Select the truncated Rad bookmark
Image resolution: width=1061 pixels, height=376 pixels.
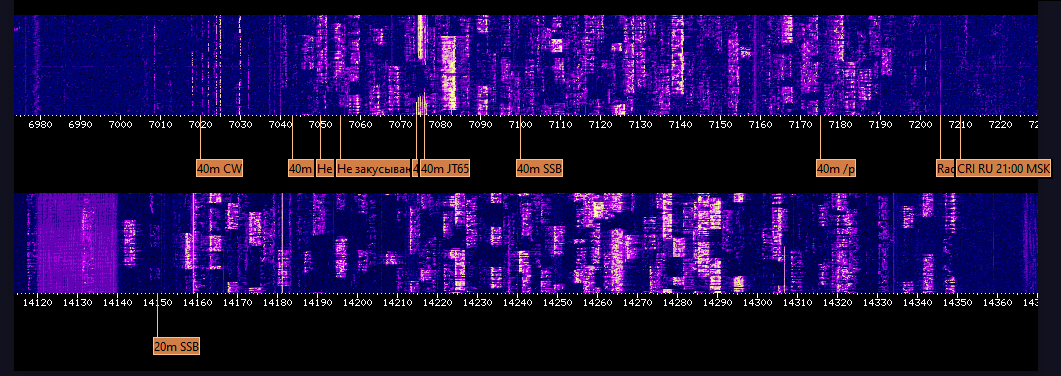coord(945,168)
